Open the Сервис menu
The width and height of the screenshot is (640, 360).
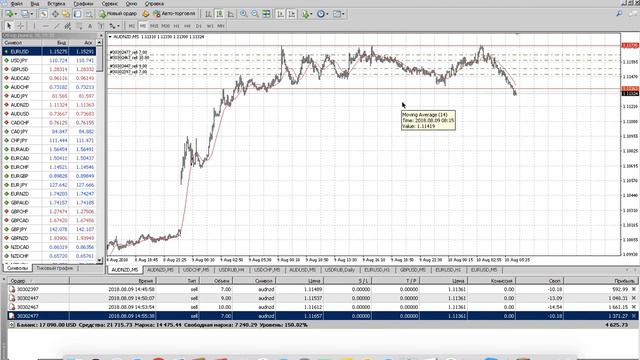109,4
